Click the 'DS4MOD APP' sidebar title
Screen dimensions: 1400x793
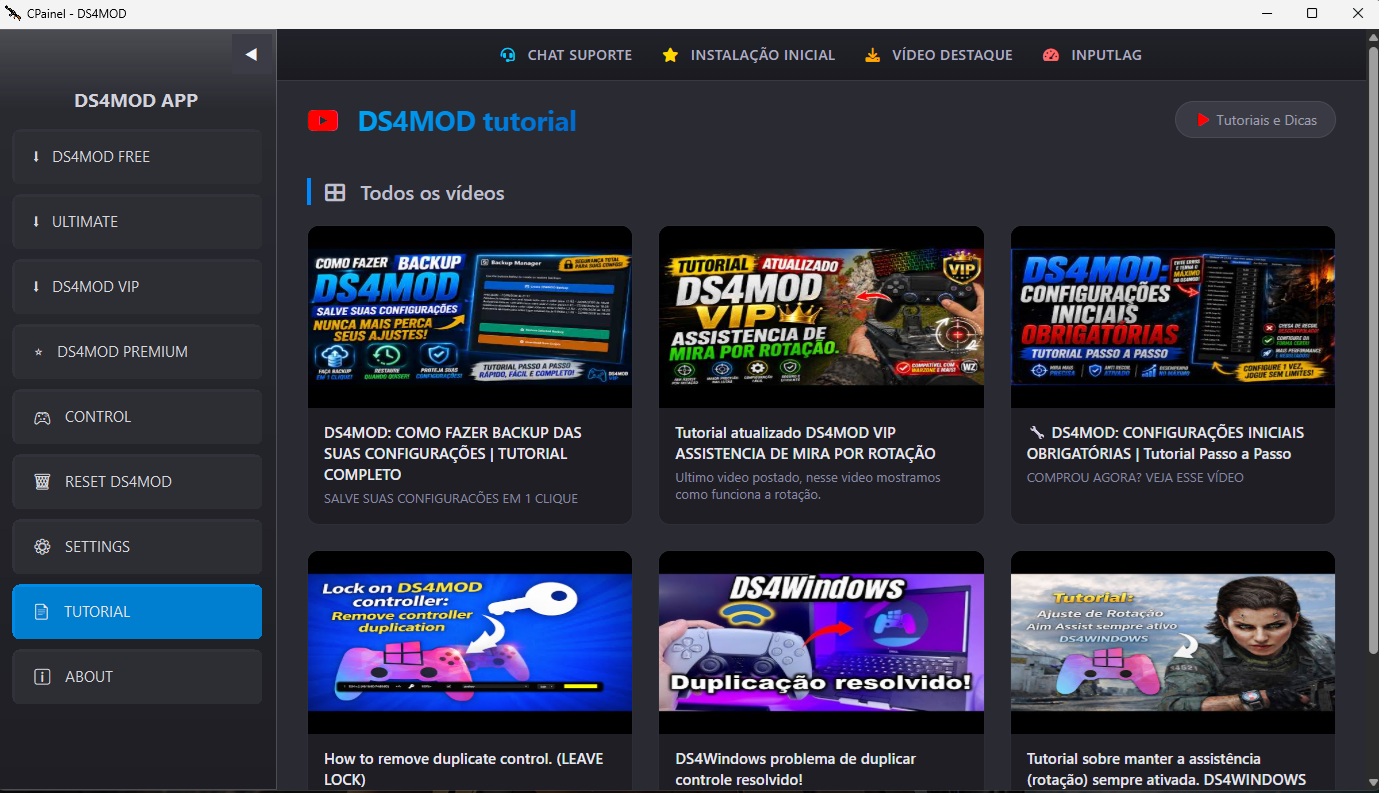pos(136,100)
